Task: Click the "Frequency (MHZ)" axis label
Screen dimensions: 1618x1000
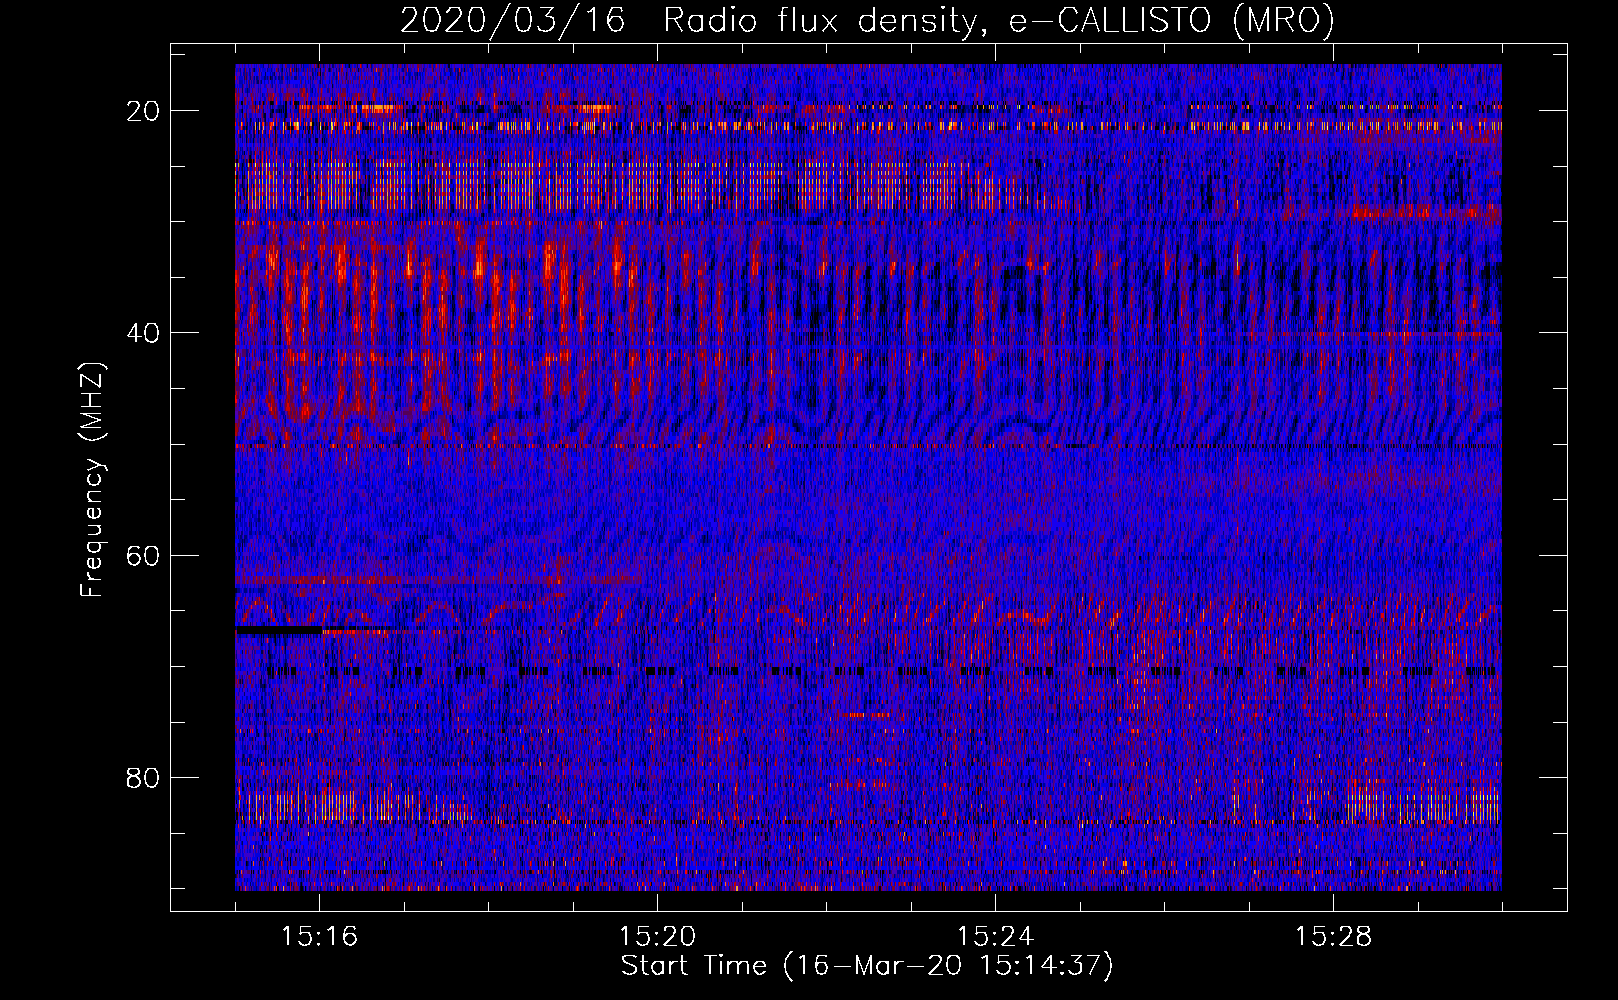Action: 92,480
